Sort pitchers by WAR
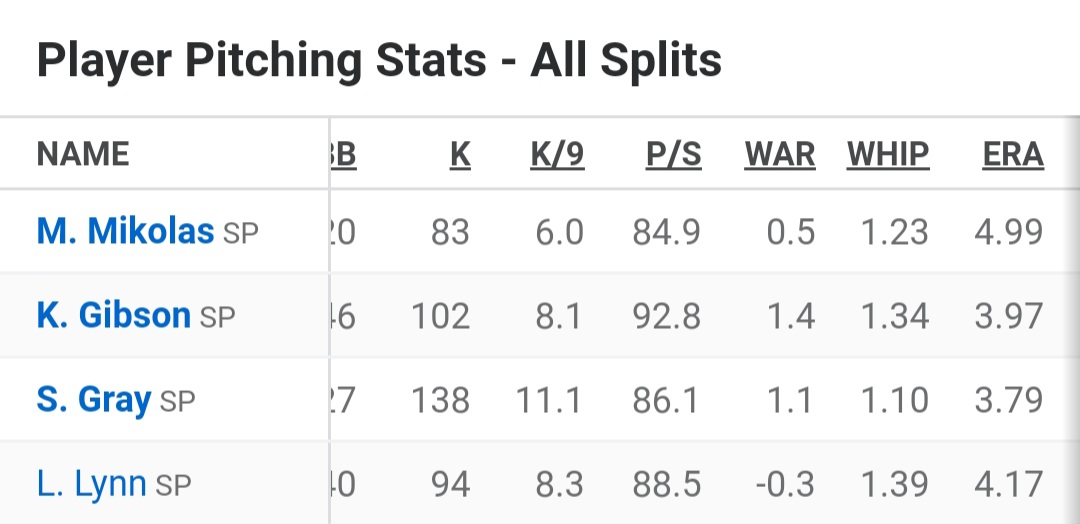This screenshot has height=524, width=1080. (x=780, y=155)
